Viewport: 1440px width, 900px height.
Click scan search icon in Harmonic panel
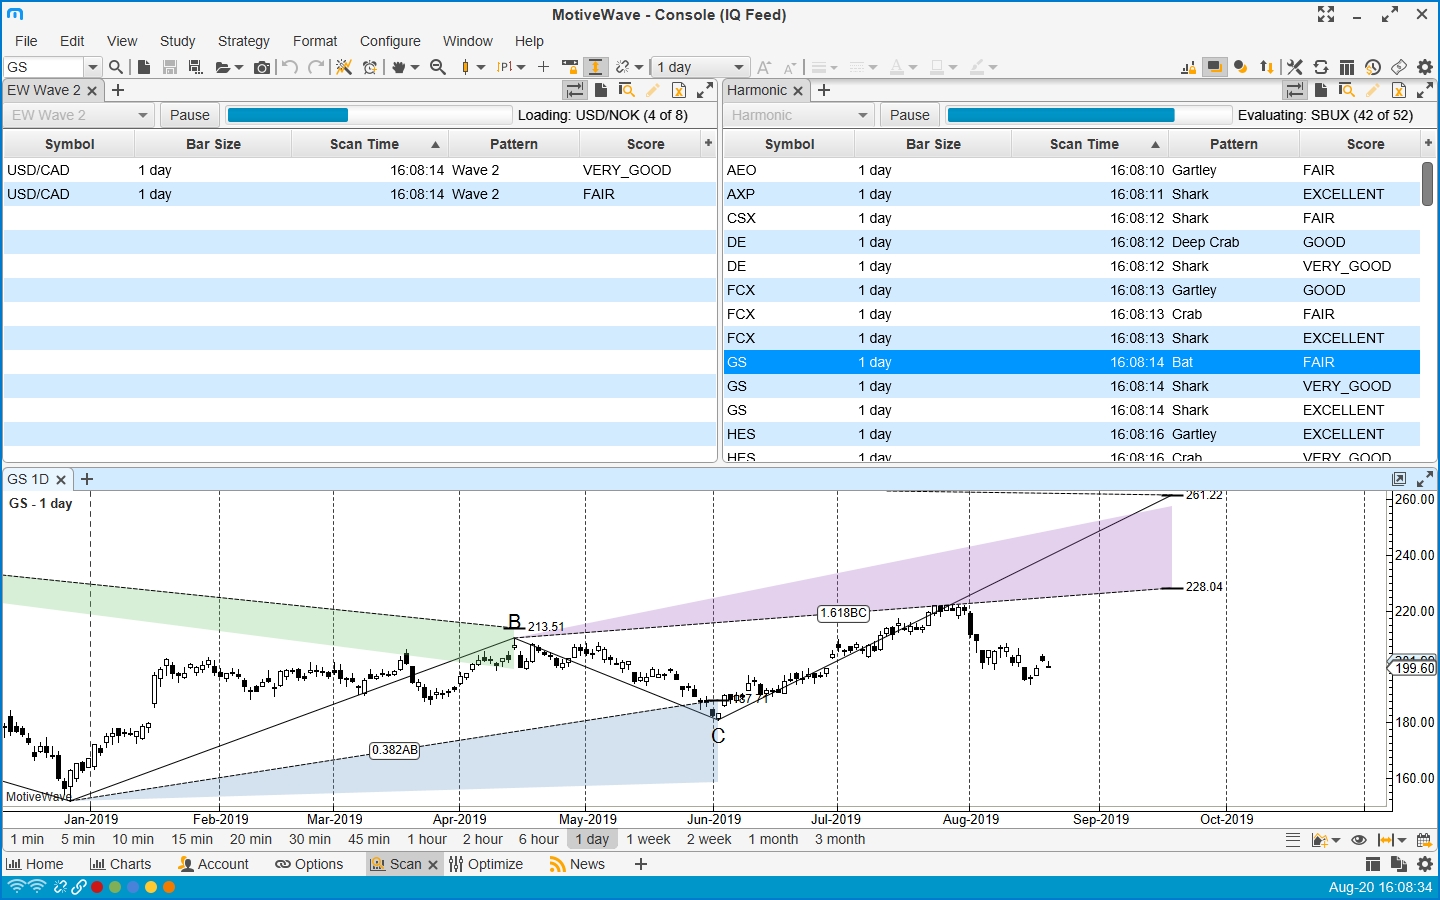pos(1347,90)
